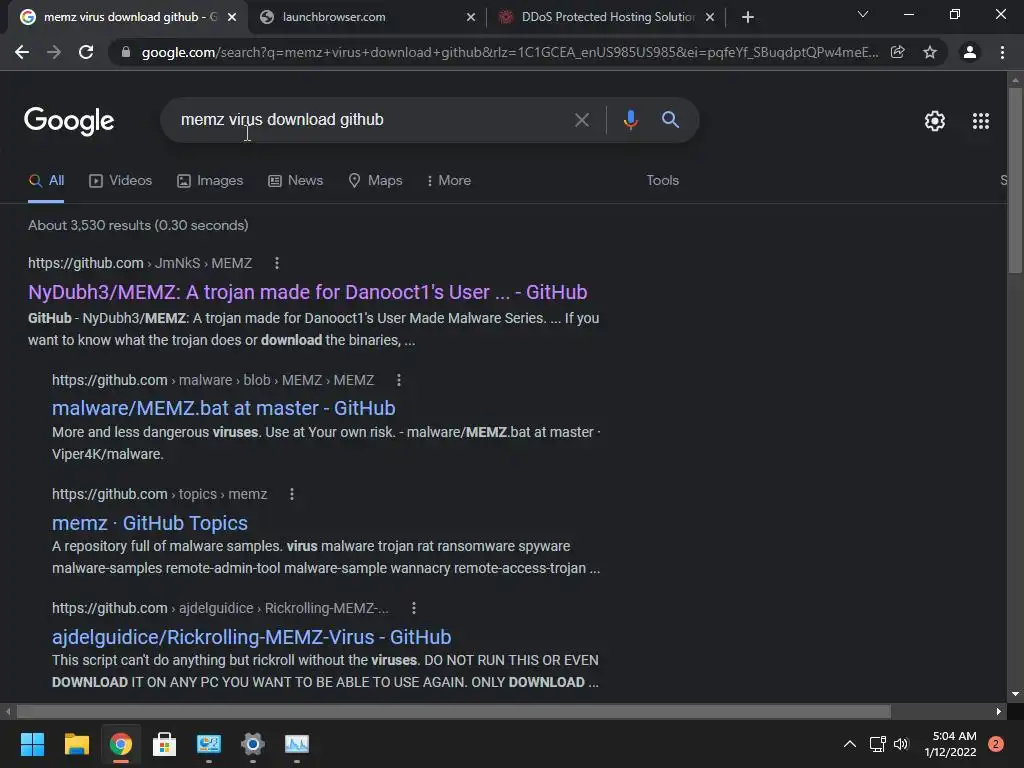Go back to the previous page
1024x768 pixels.
[x=22, y=52]
